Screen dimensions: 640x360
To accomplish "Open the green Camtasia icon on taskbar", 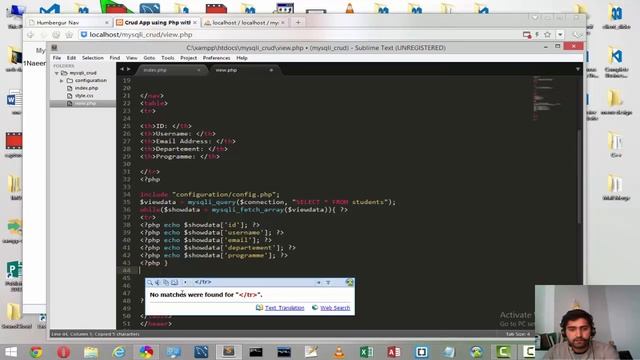I will coord(503,352).
